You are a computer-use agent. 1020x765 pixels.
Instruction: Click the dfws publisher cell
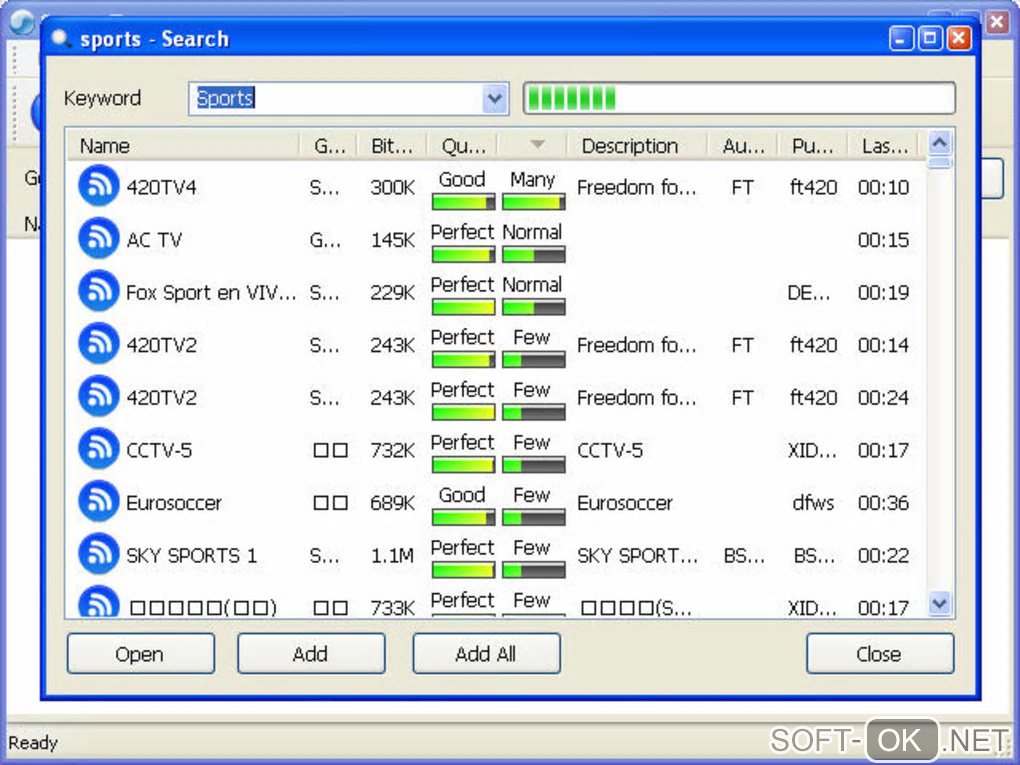tap(813, 503)
